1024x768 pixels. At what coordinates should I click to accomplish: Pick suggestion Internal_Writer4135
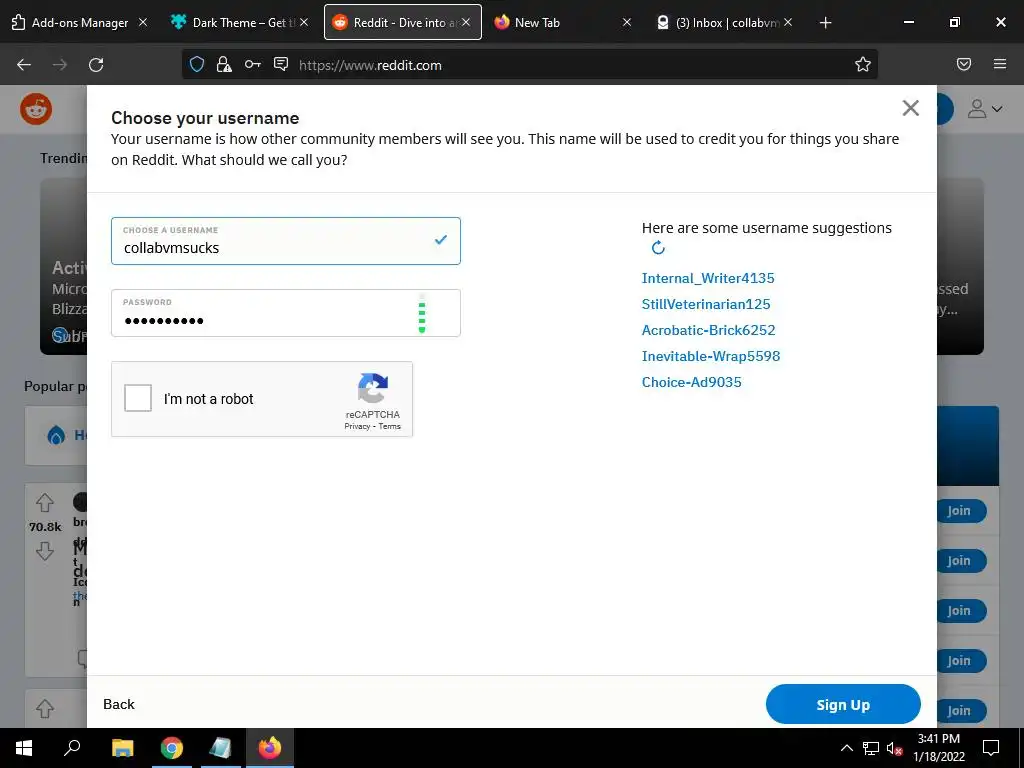click(x=708, y=278)
